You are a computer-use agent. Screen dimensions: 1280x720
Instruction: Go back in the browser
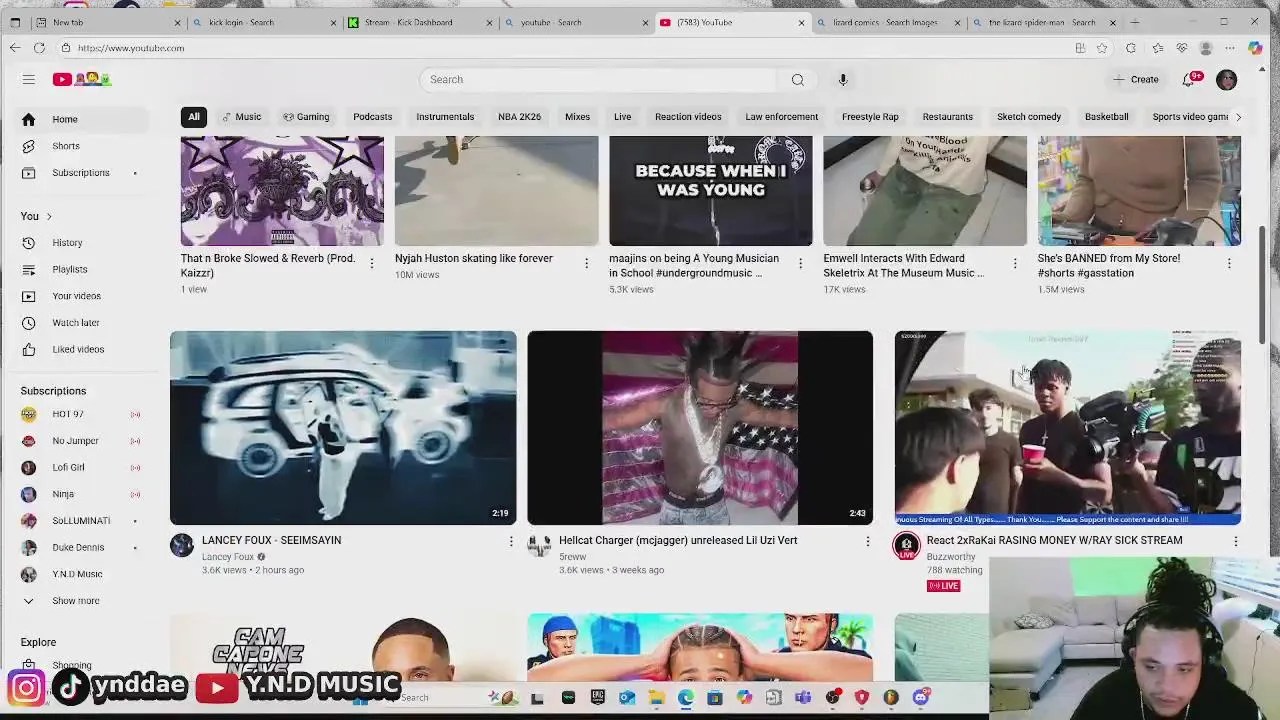click(15, 48)
